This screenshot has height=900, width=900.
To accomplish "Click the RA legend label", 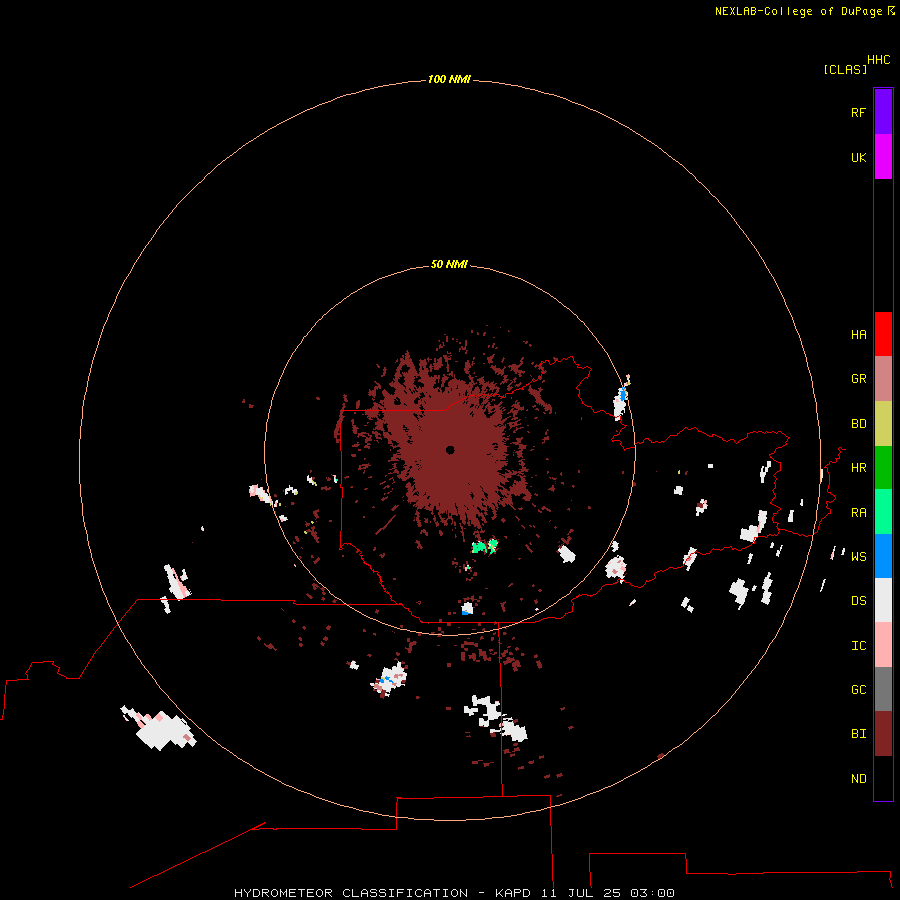I will (x=858, y=513).
